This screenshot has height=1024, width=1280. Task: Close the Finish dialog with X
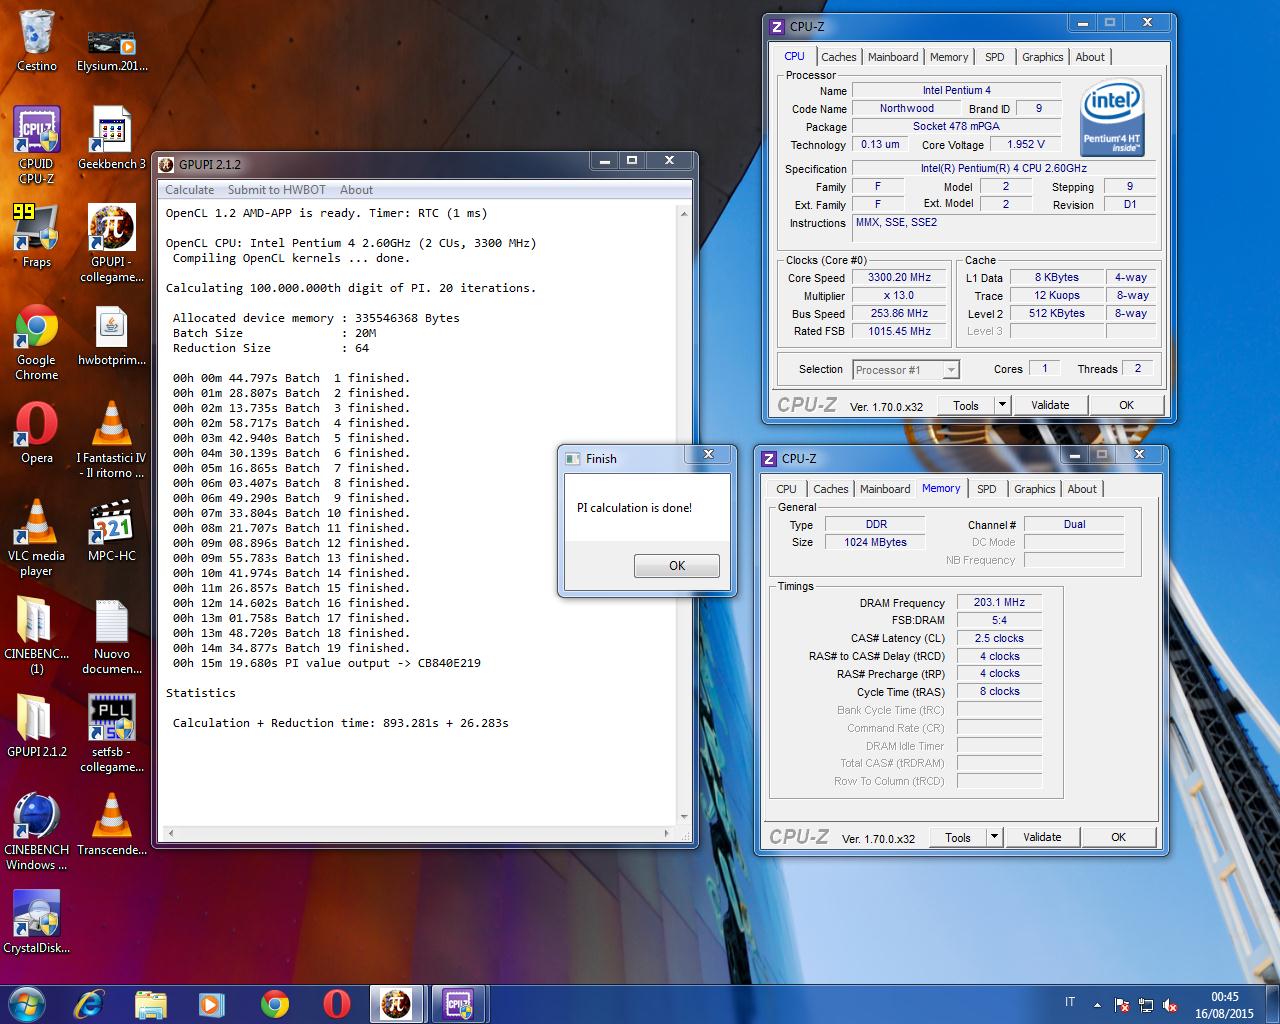click(x=708, y=455)
